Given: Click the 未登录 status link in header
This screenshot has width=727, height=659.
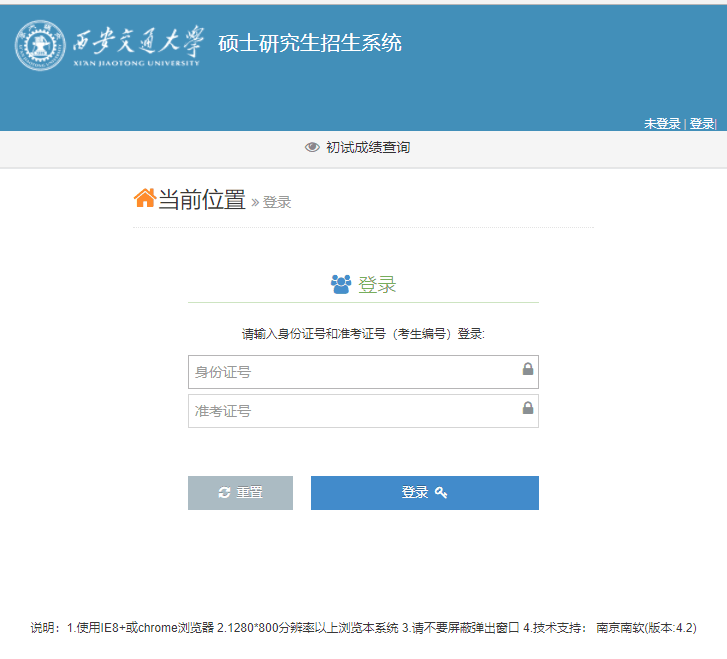Looking at the screenshot, I should coord(661,124).
